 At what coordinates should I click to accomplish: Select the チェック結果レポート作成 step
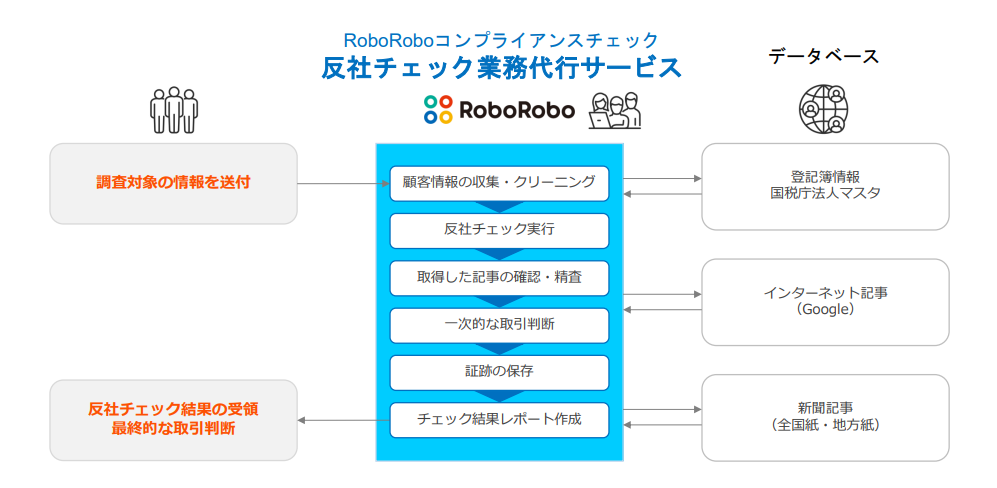[499, 418]
